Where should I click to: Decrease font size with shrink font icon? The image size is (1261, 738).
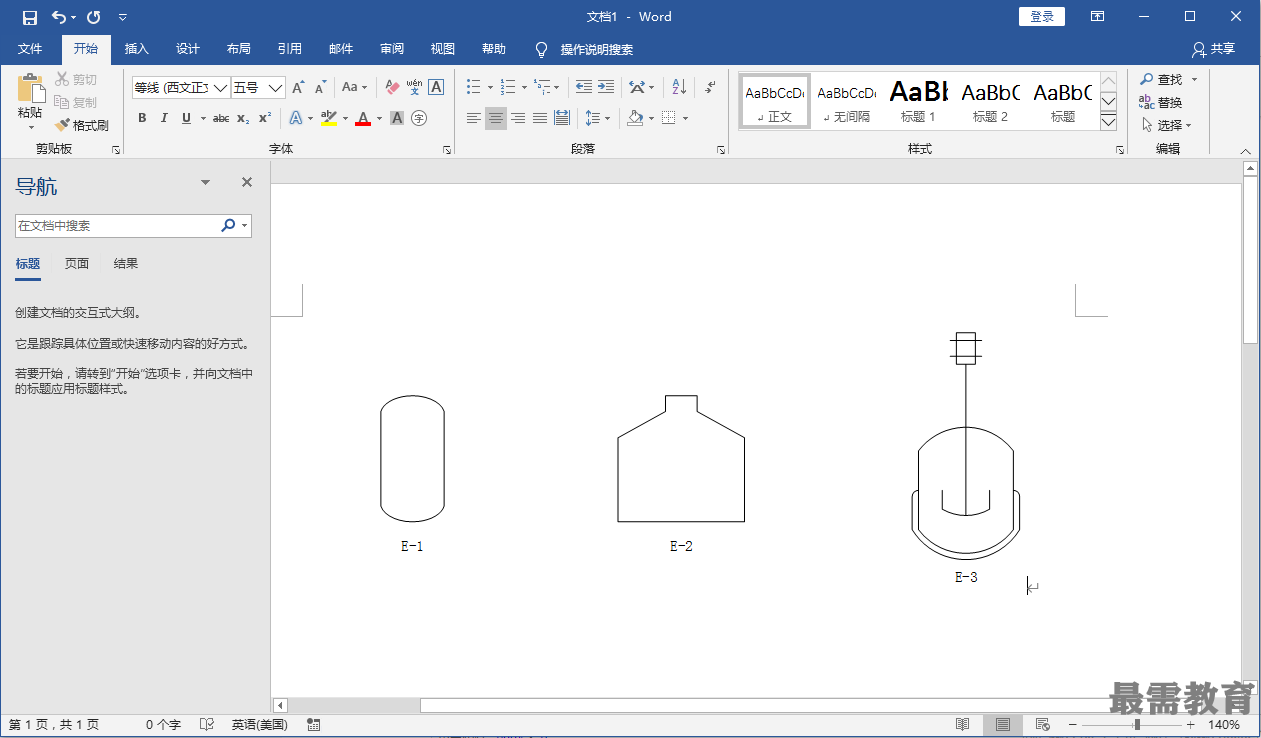[320, 88]
